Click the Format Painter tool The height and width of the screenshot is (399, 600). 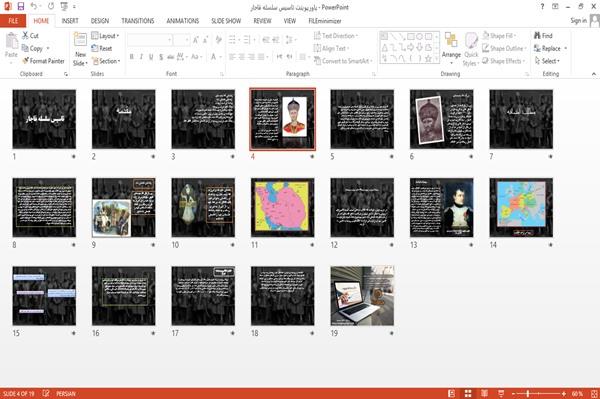[x=43, y=61]
